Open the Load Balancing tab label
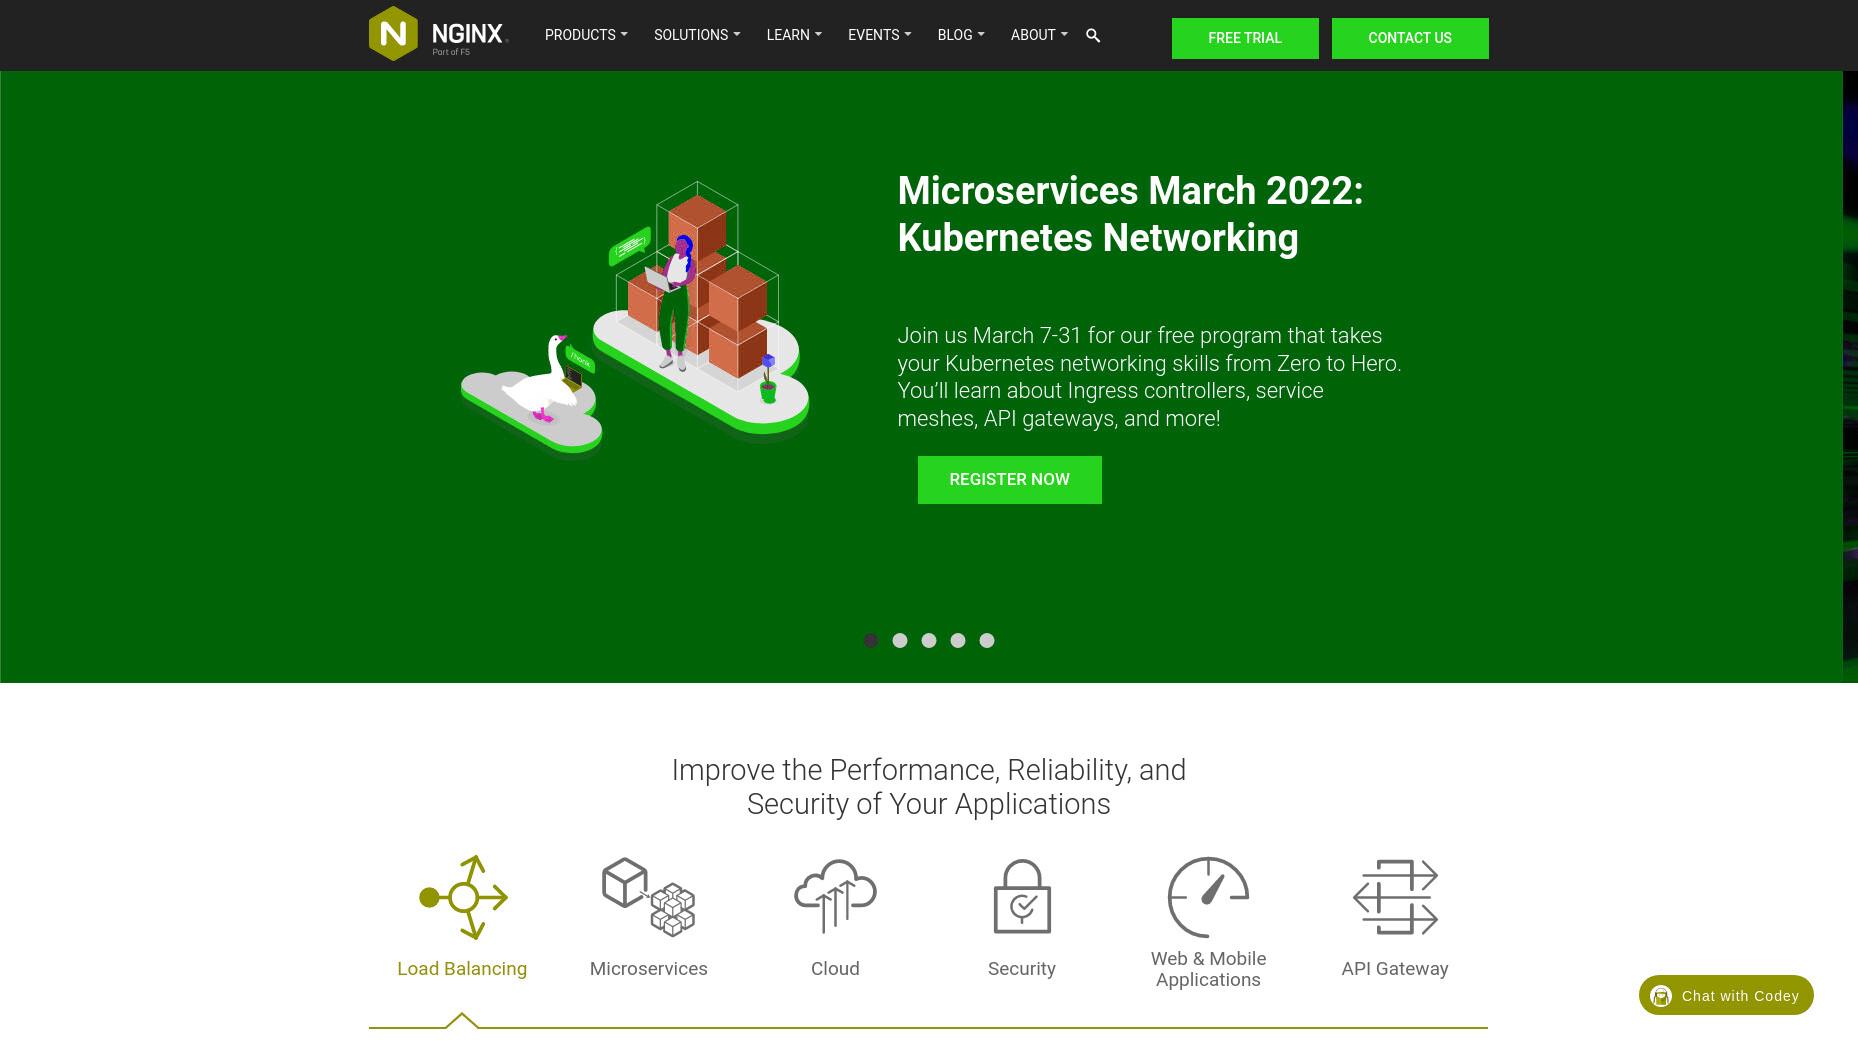Viewport: 1858px width, 1053px height. [462, 969]
